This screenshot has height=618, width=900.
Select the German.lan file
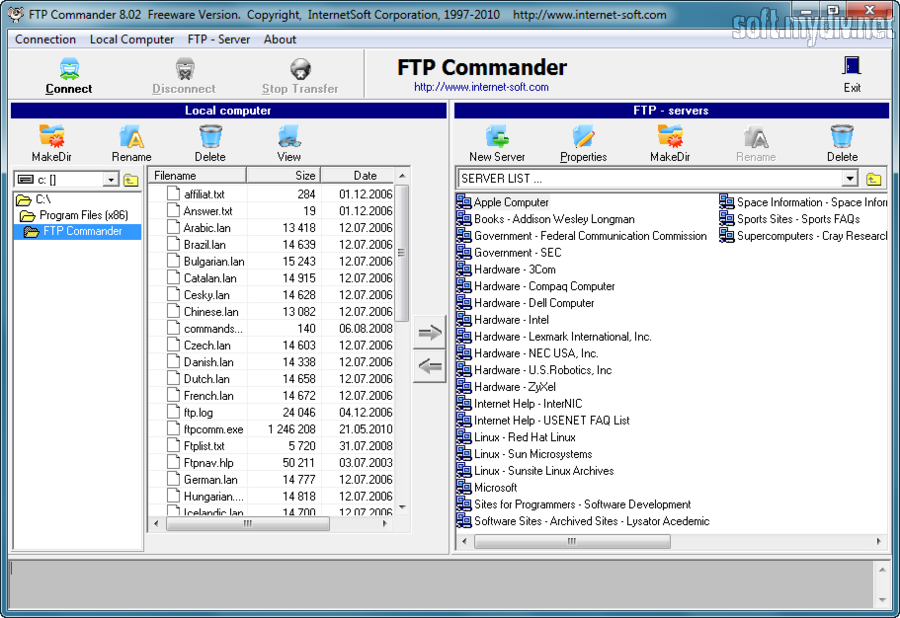coord(211,479)
